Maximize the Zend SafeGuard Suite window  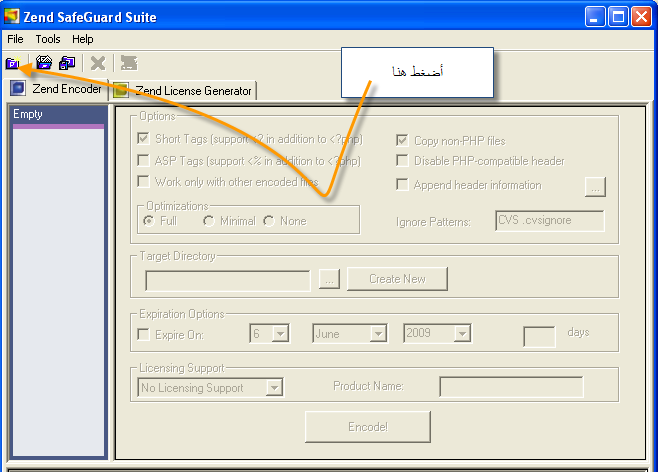click(x=618, y=17)
